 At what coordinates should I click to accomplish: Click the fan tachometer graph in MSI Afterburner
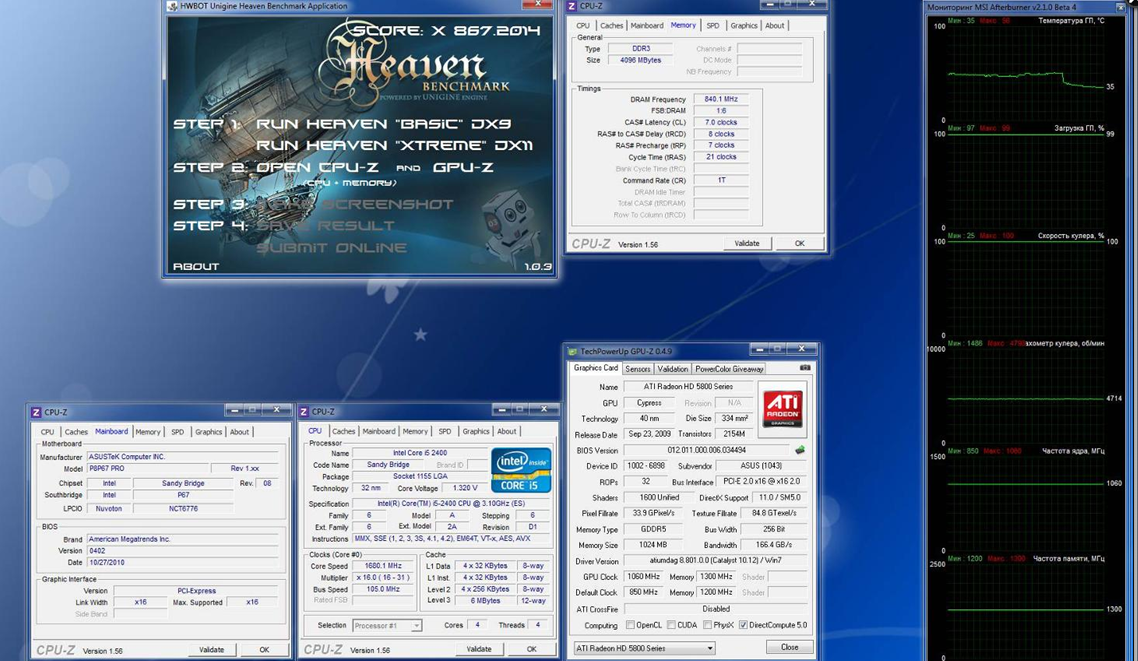[1026, 396]
